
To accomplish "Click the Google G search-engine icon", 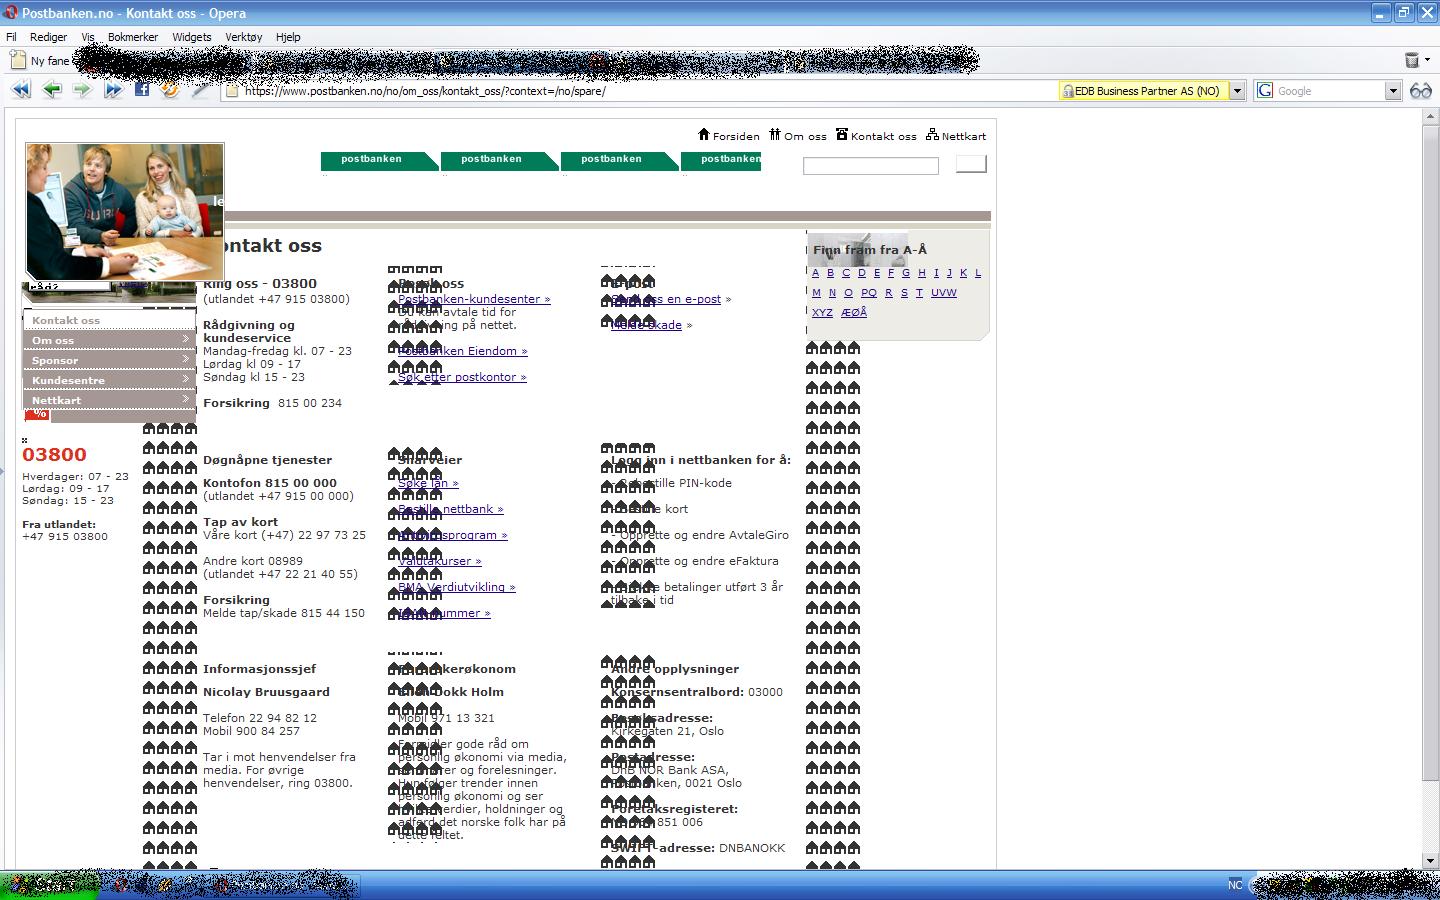I will pyautogui.click(x=1265, y=91).
